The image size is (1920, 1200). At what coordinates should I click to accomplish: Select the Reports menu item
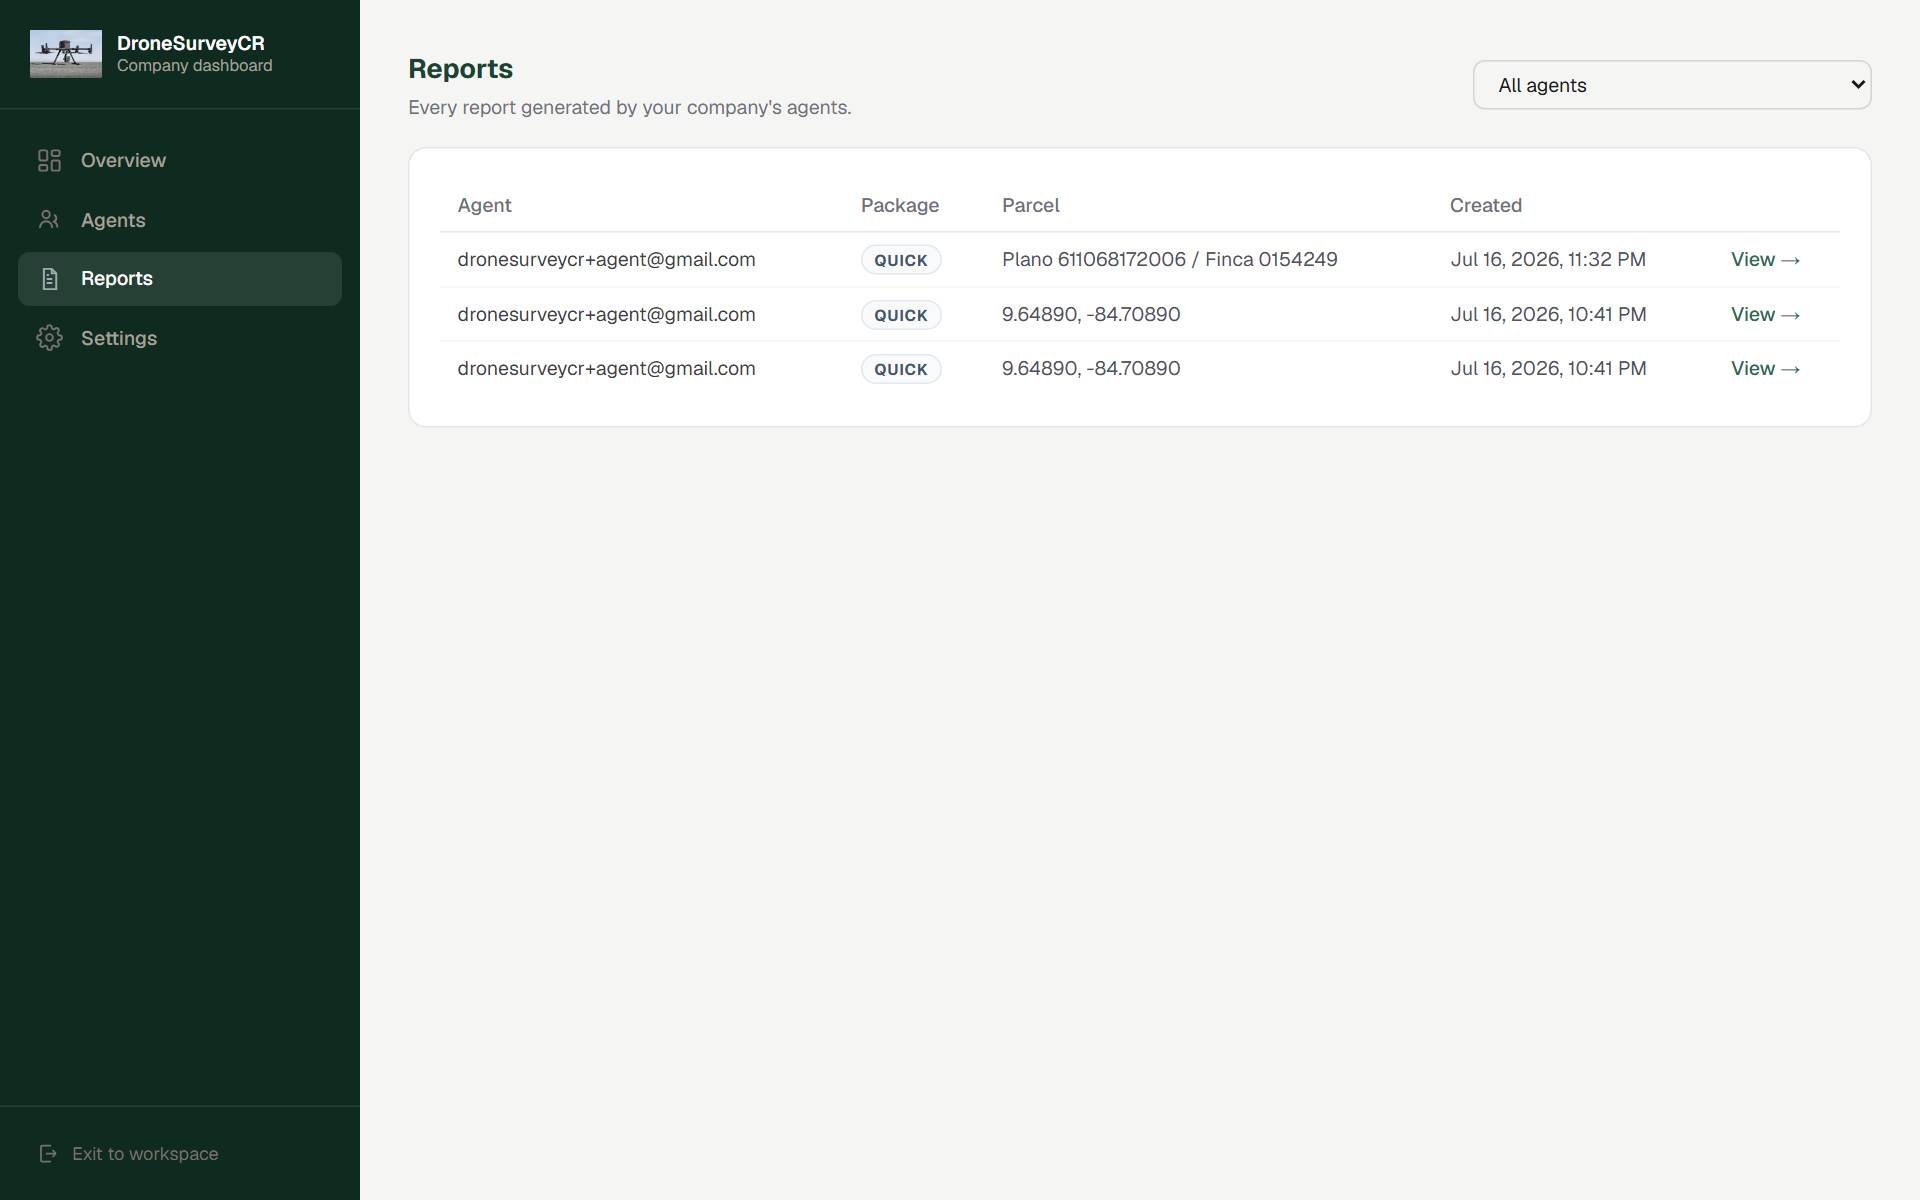(x=180, y=279)
